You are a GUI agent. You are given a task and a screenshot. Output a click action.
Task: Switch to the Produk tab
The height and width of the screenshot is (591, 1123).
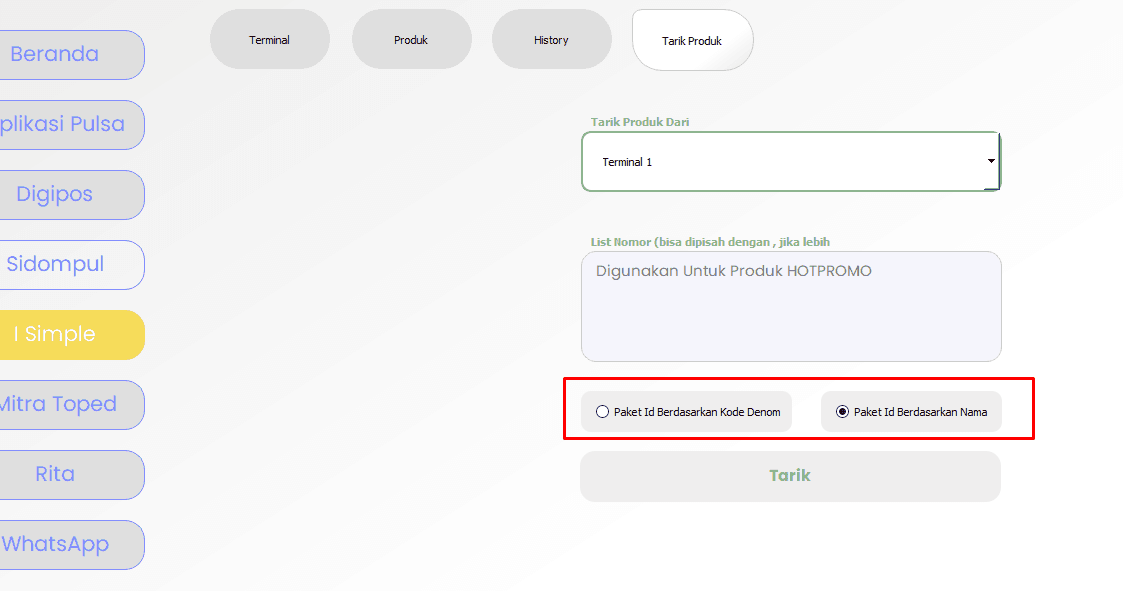(411, 40)
